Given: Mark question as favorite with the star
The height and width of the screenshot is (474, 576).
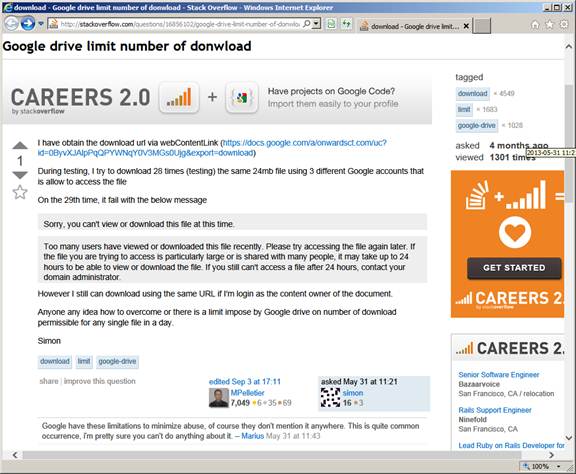Looking at the screenshot, I should pyautogui.click(x=20, y=192).
